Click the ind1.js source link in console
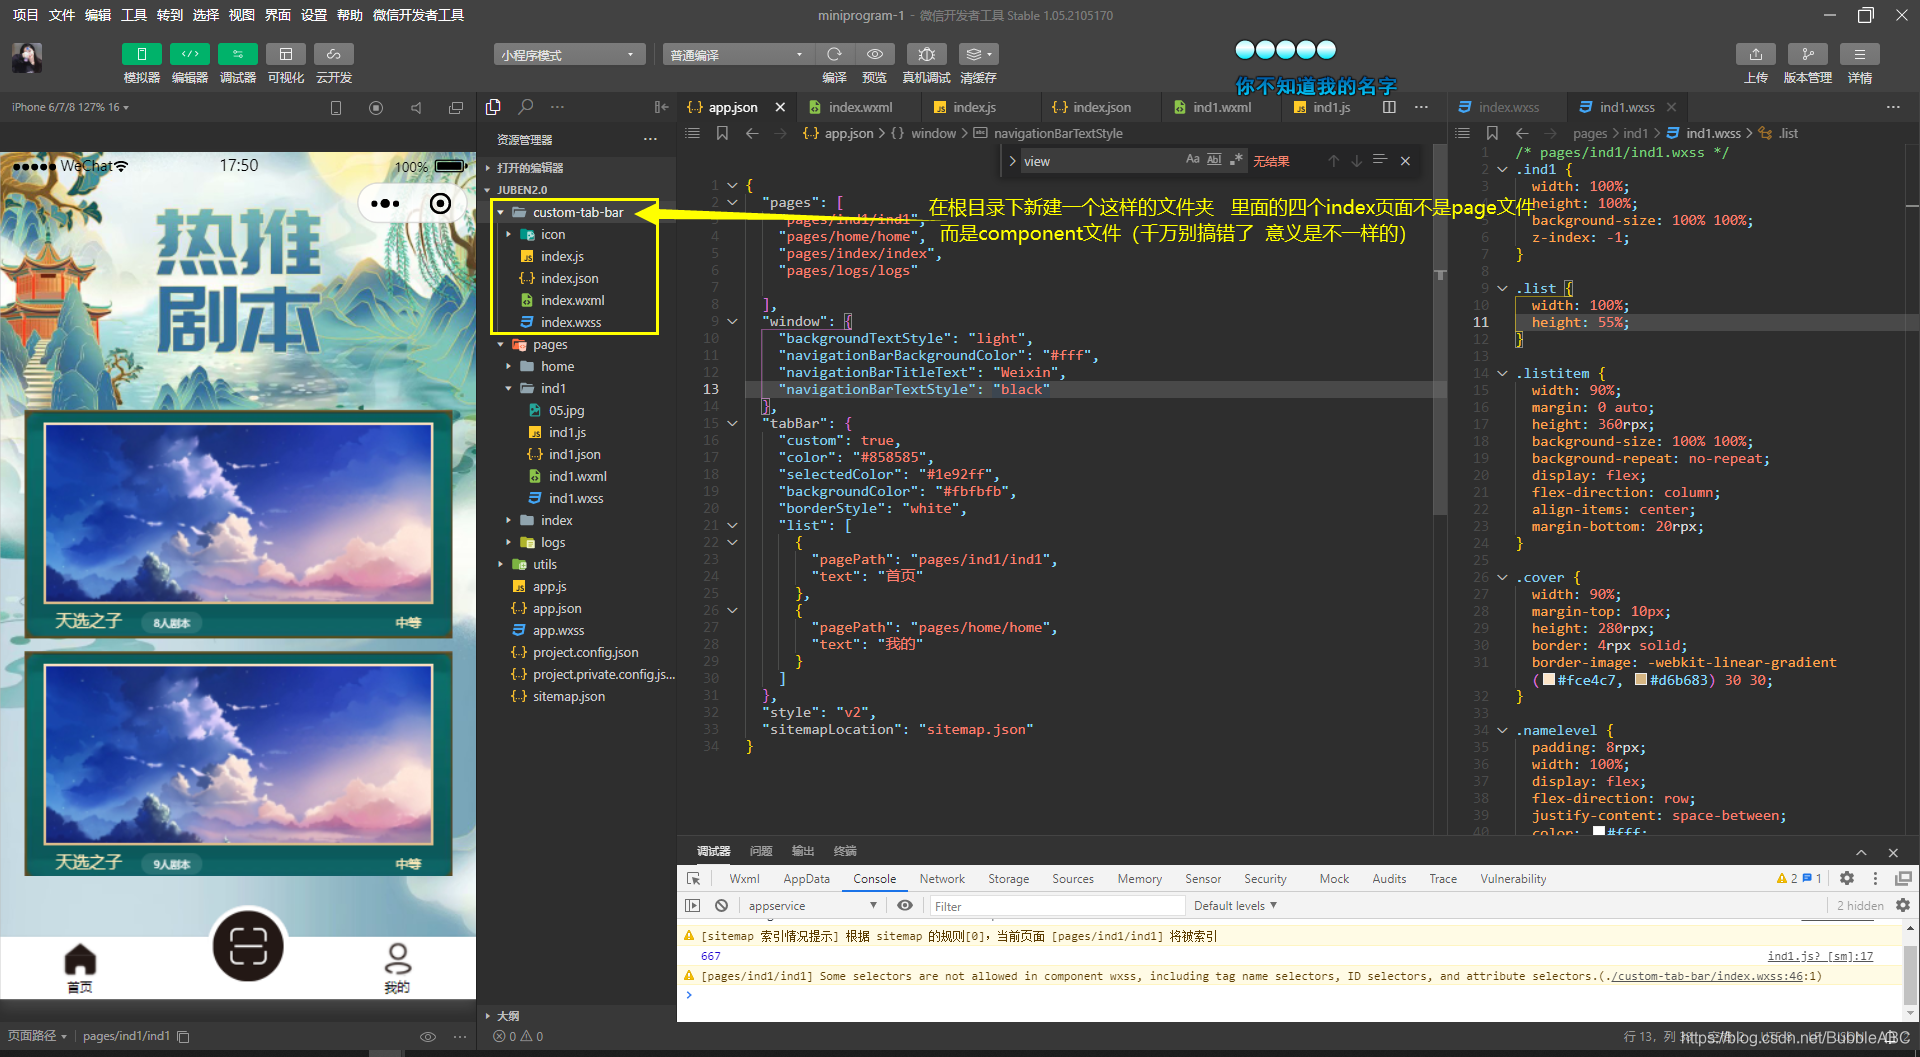Viewport: 1920px width, 1057px height. pyautogui.click(x=1820, y=956)
